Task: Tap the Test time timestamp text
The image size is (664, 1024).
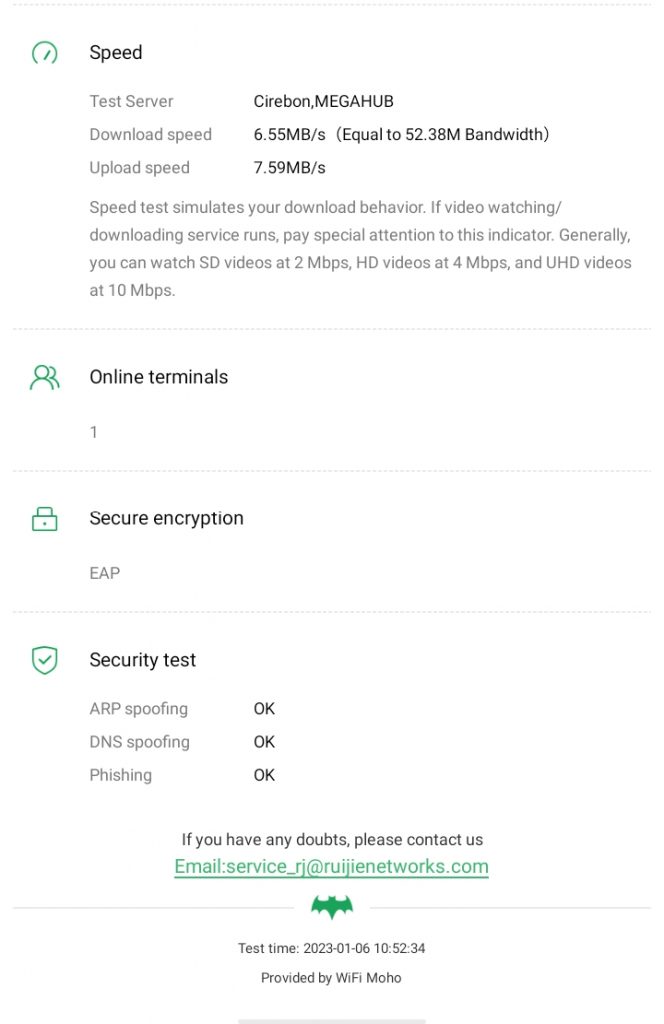Action: click(x=331, y=948)
